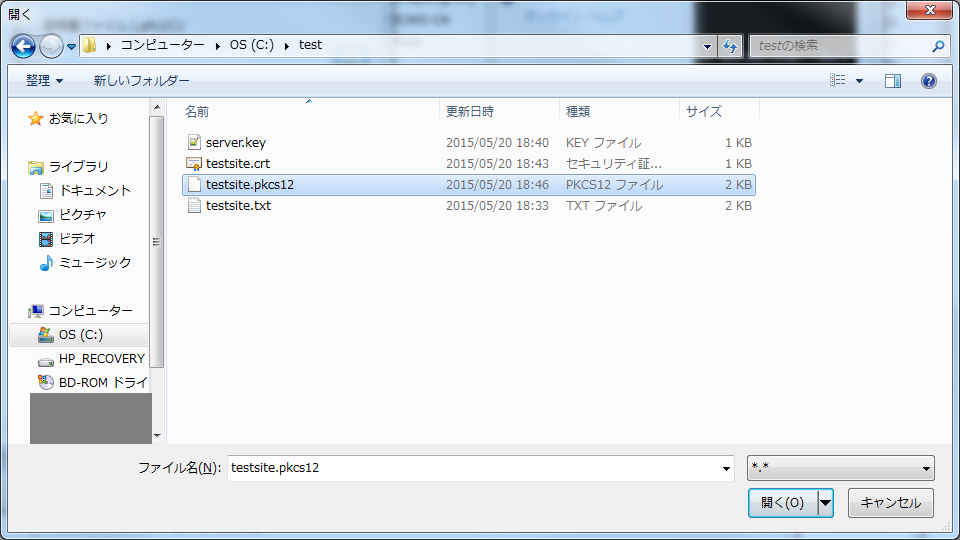
Task: Click the ライブラリ folder icon
Action: pos(36,167)
